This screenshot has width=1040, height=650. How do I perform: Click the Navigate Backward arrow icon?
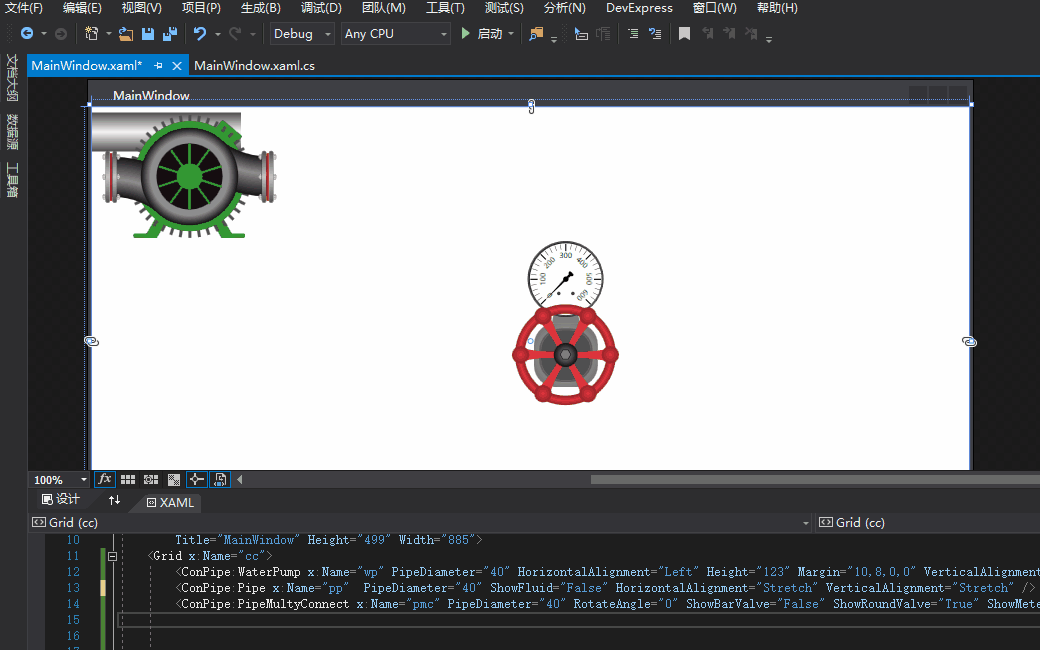tap(27, 33)
